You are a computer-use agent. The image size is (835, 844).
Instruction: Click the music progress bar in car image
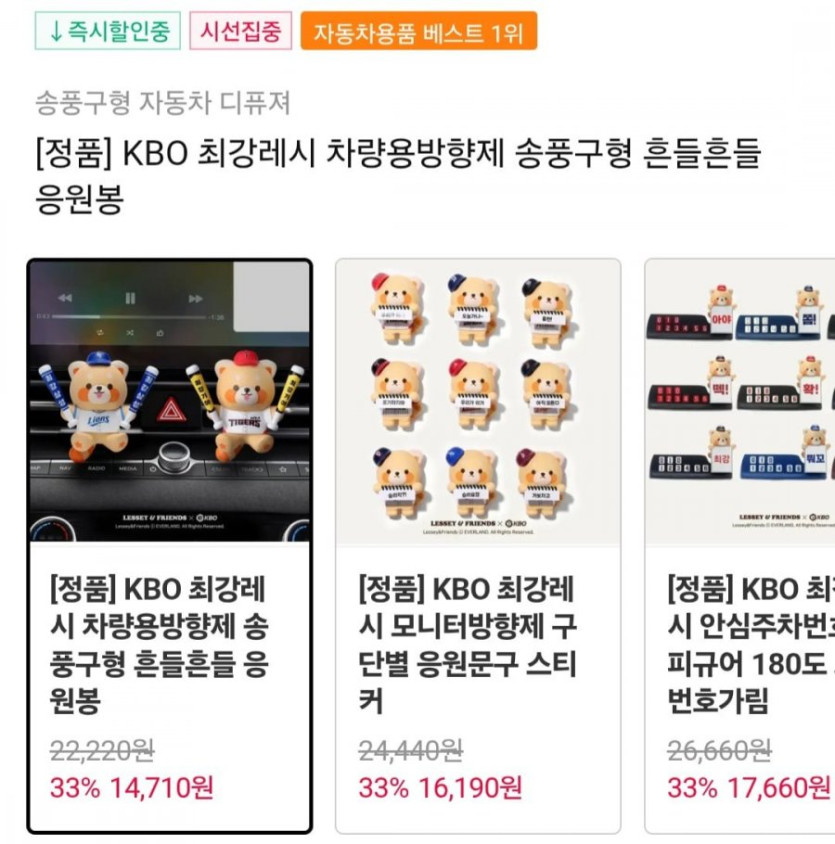129,317
